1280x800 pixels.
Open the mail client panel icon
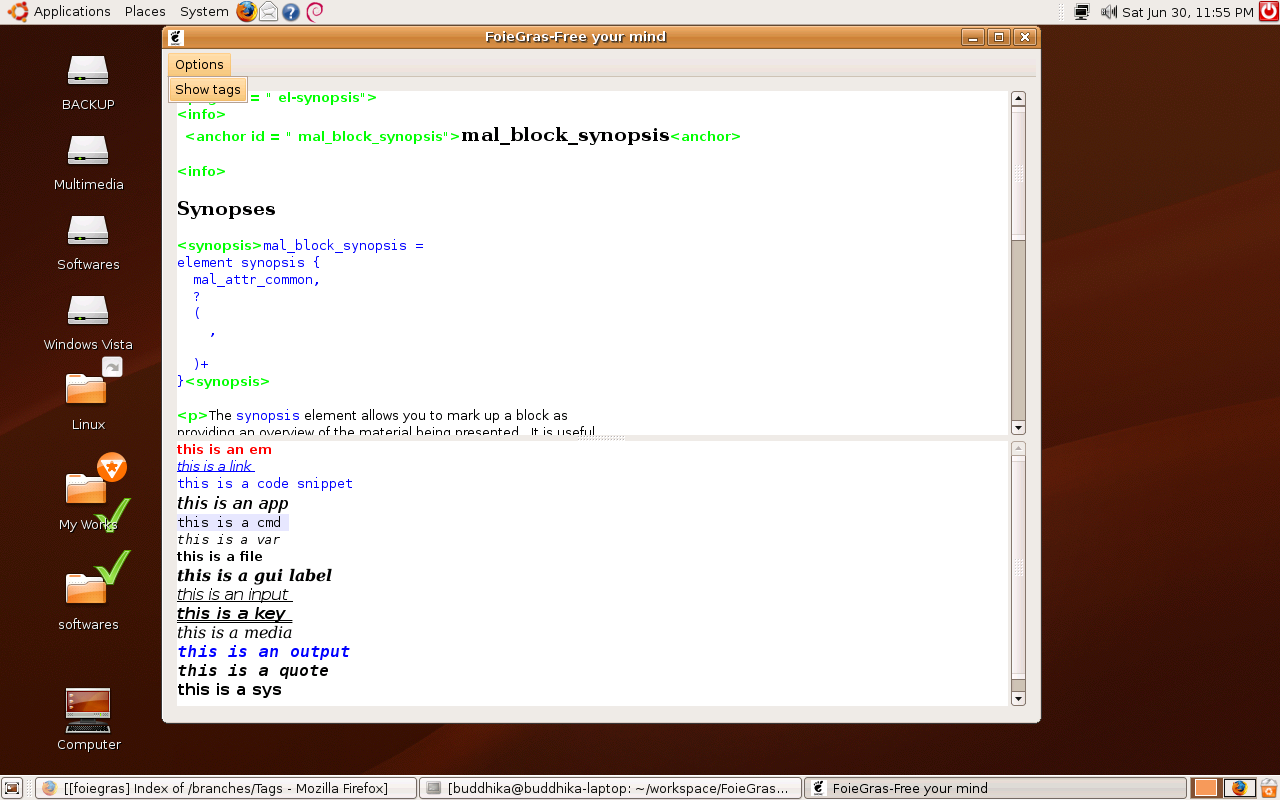point(269,12)
